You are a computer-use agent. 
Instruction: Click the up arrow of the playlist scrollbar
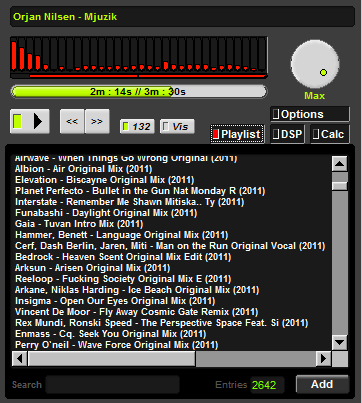click(340, 164)
